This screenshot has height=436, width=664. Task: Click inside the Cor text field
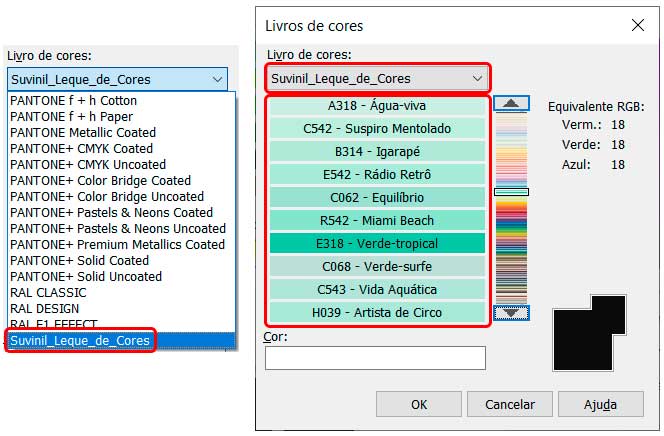tap(375, 358)
